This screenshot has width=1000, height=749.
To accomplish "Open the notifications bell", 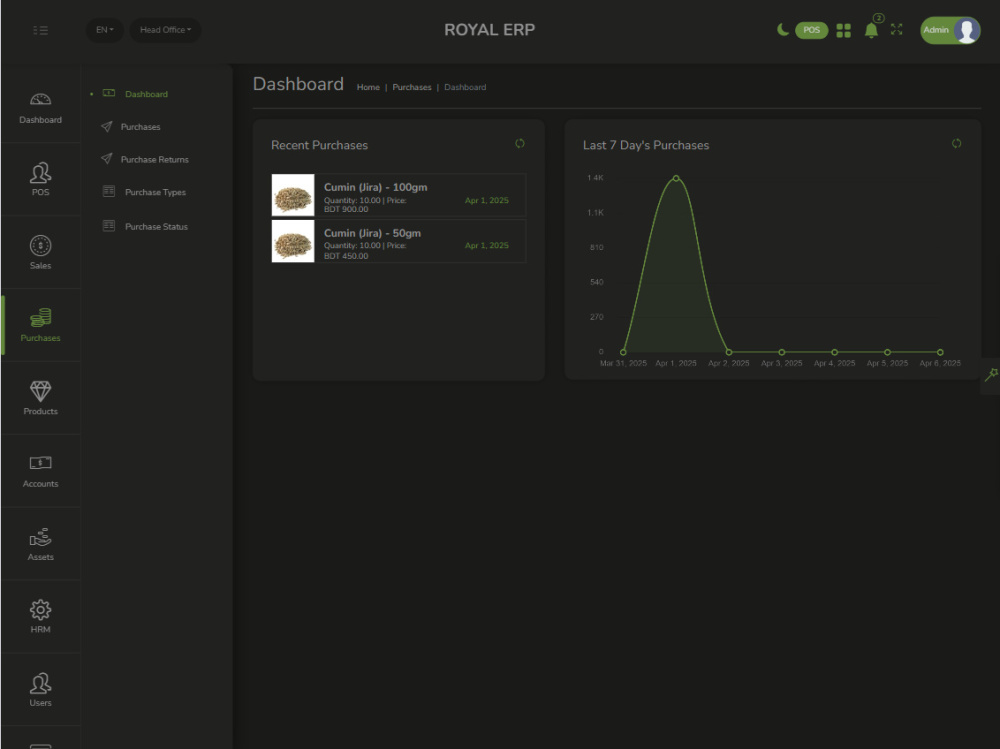I will pos(871,30).
